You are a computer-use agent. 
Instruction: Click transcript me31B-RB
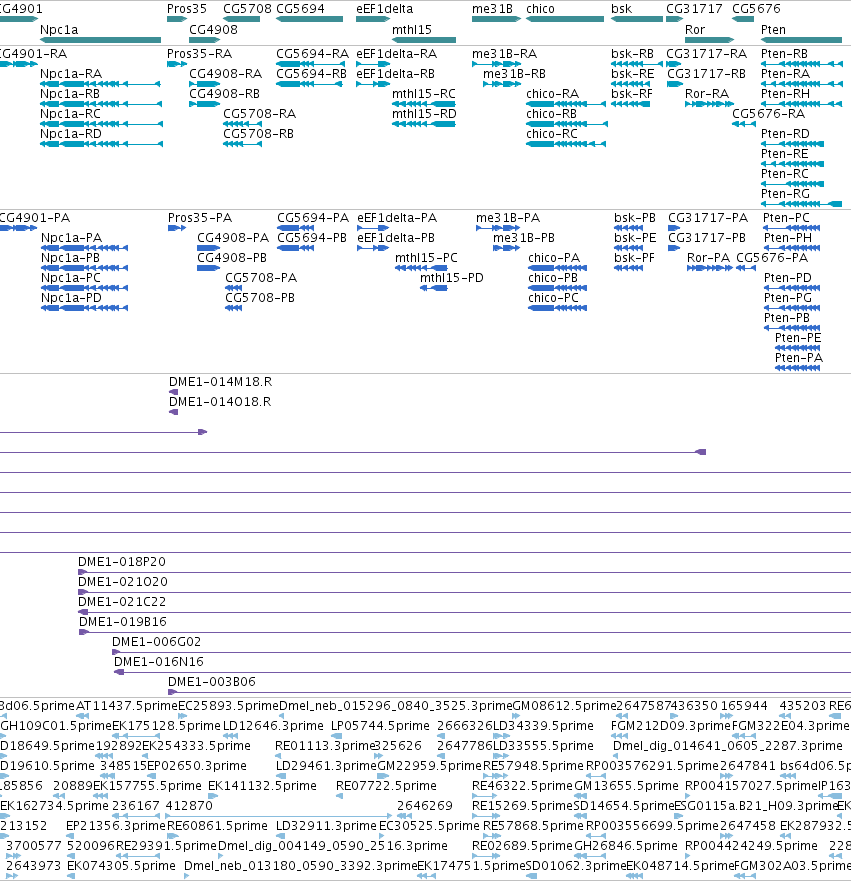click(502, 84)
